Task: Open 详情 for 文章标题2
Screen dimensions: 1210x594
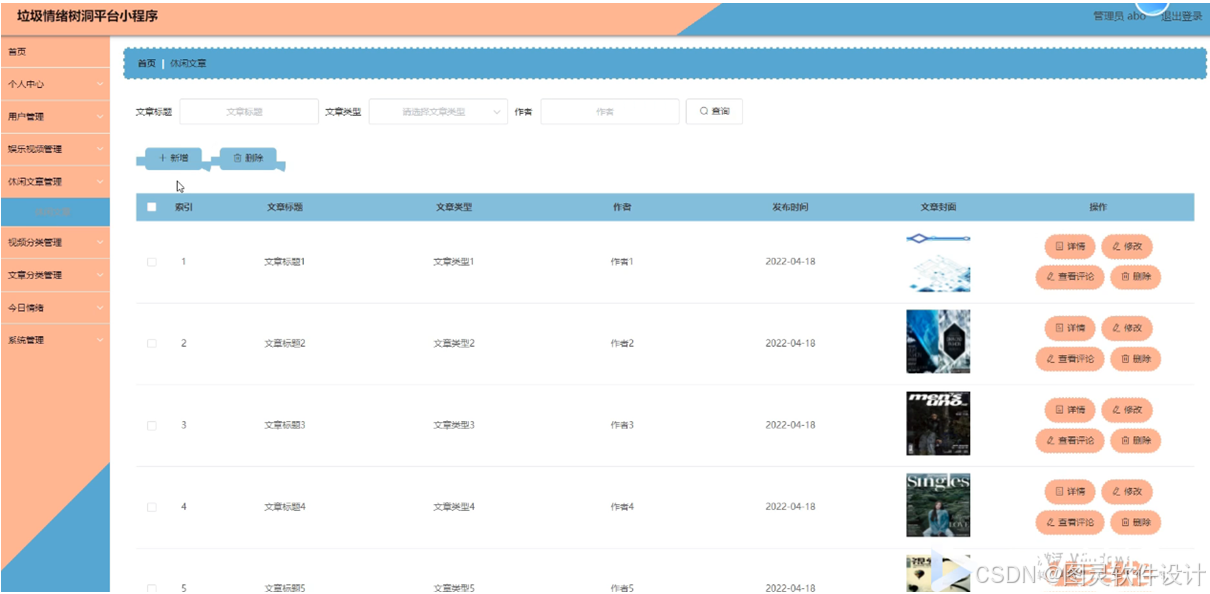Action: pos(1070,328)
